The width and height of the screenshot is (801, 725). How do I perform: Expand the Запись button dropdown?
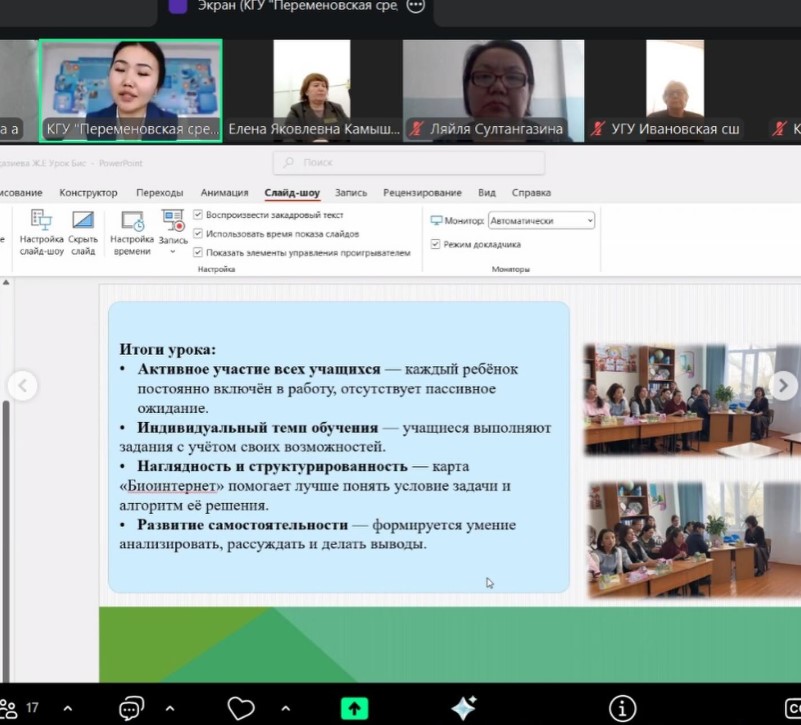(x=173, y=253)
